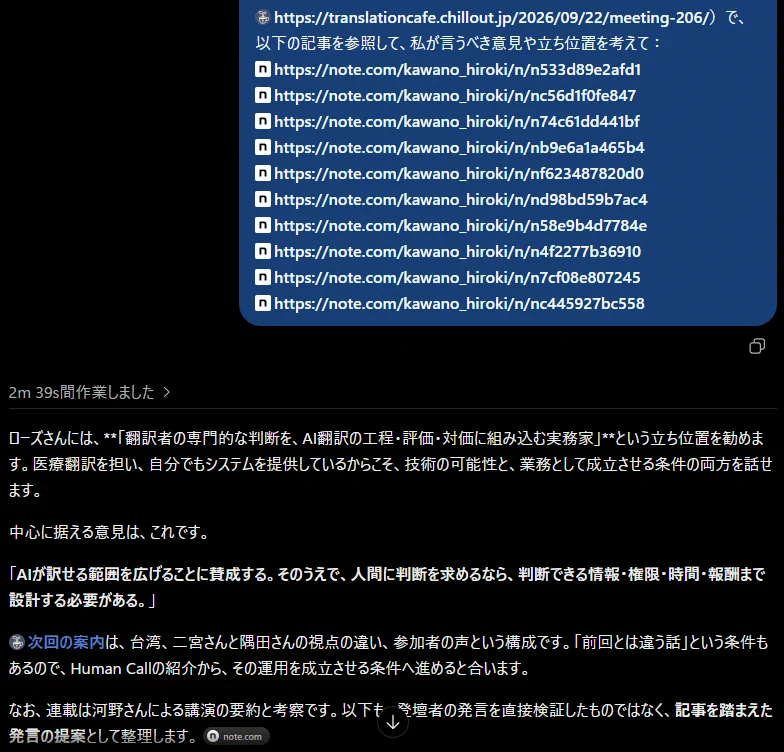Open note link ending nf623487820d0
This screenshot has width=784, height=752.
[x=459, y=174]
